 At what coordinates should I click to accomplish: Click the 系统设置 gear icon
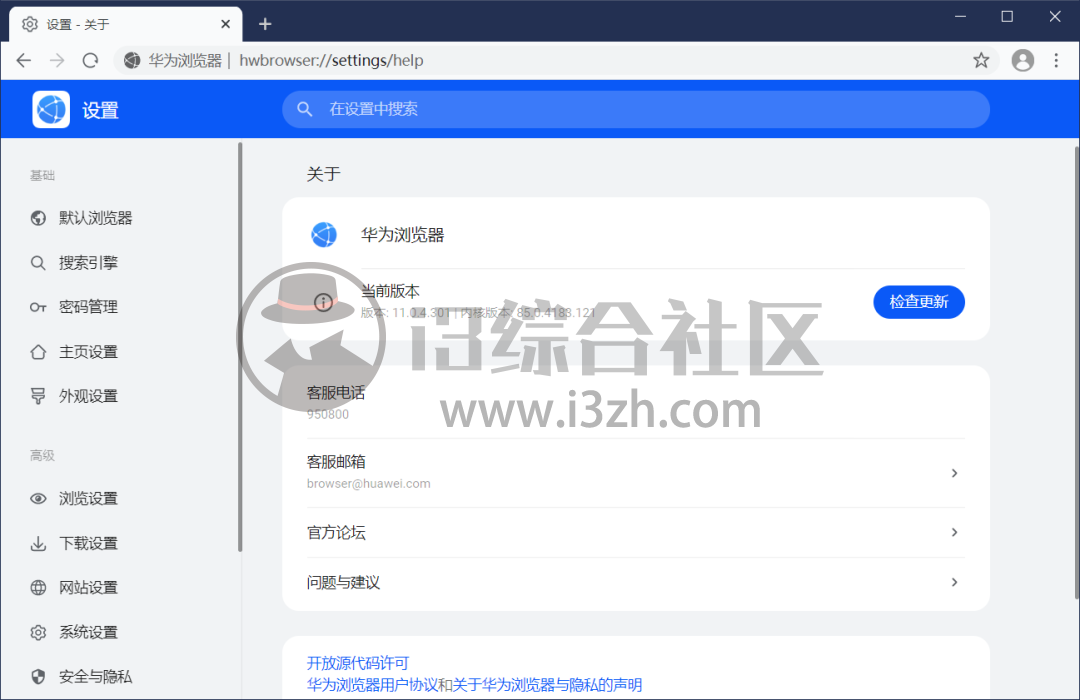[38, 632]
